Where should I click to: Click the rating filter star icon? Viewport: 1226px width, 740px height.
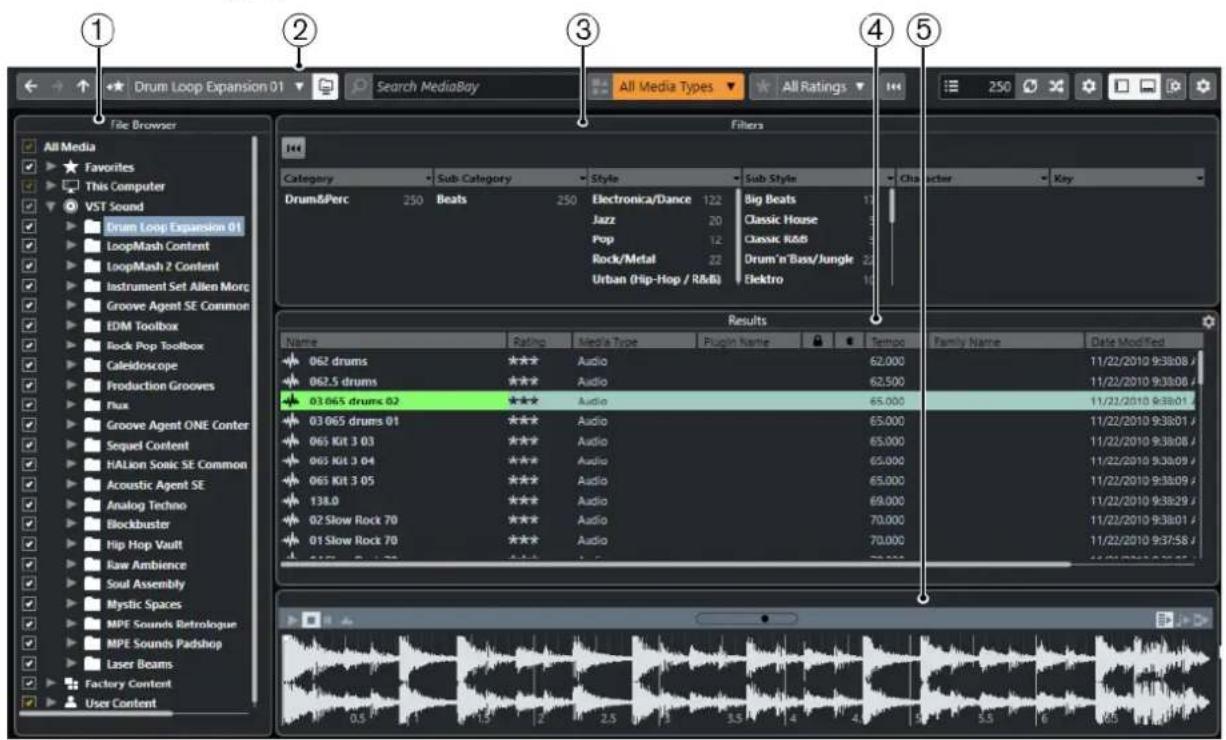(764, 87)
